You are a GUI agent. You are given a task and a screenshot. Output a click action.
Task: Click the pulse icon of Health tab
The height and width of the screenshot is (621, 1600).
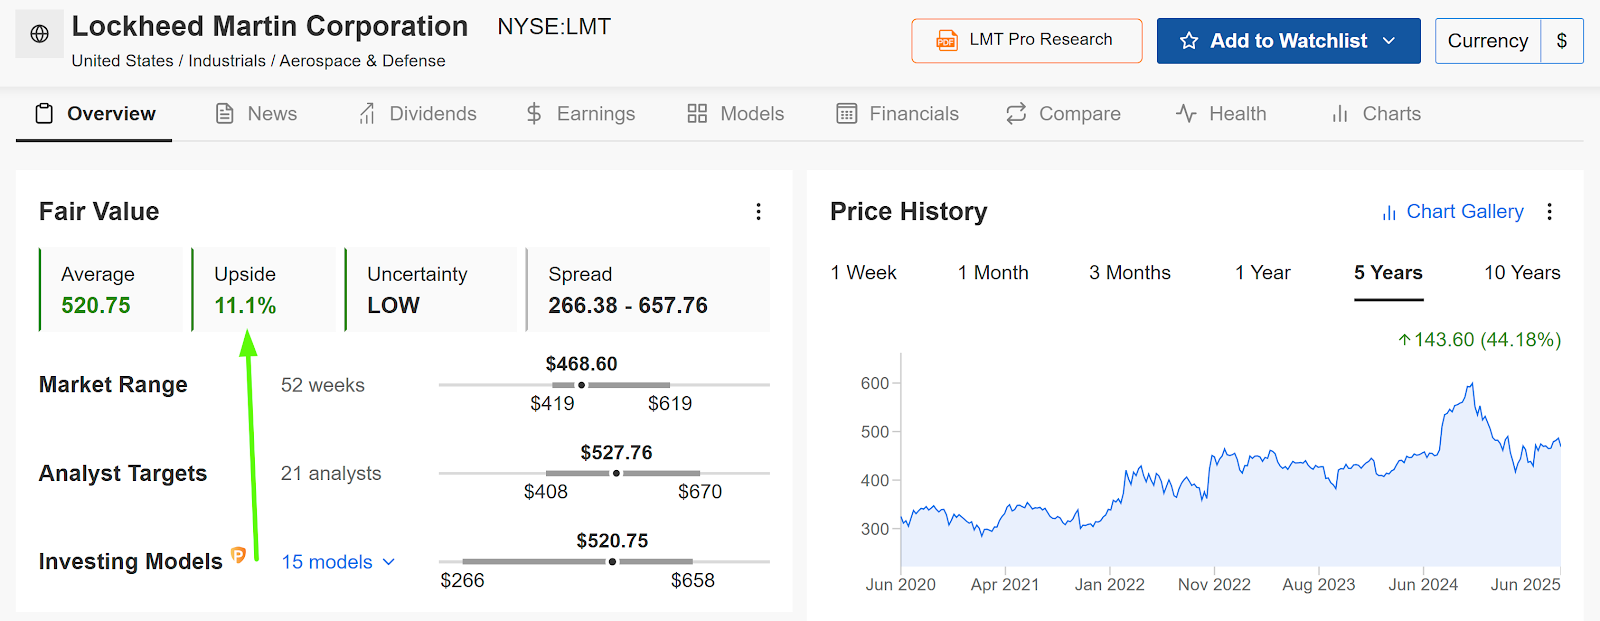pyautogui.click(x=1186, y=114)
